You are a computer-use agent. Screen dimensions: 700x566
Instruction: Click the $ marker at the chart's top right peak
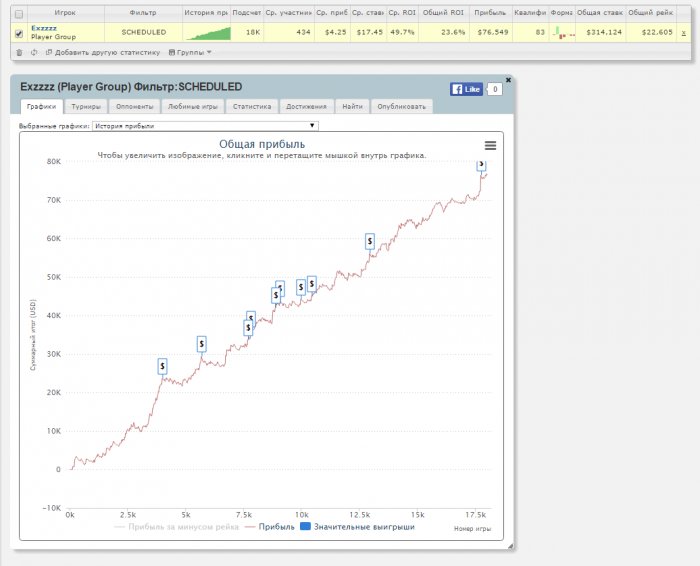481,165
